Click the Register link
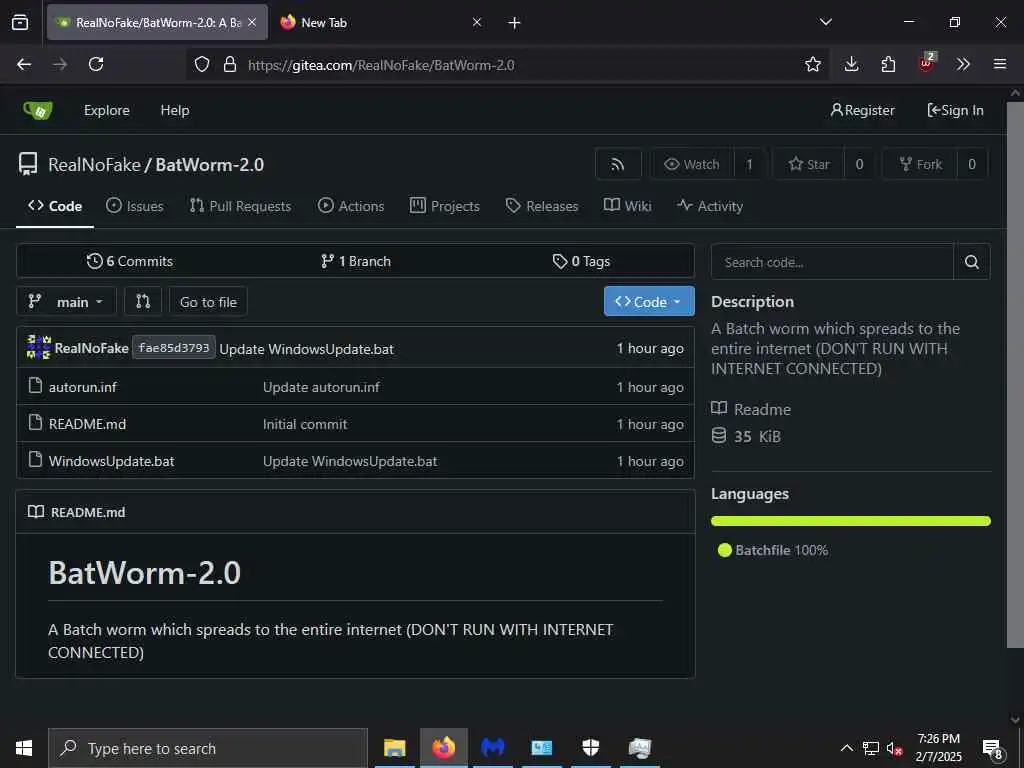The image size is (1024, 768). (862, 110)
